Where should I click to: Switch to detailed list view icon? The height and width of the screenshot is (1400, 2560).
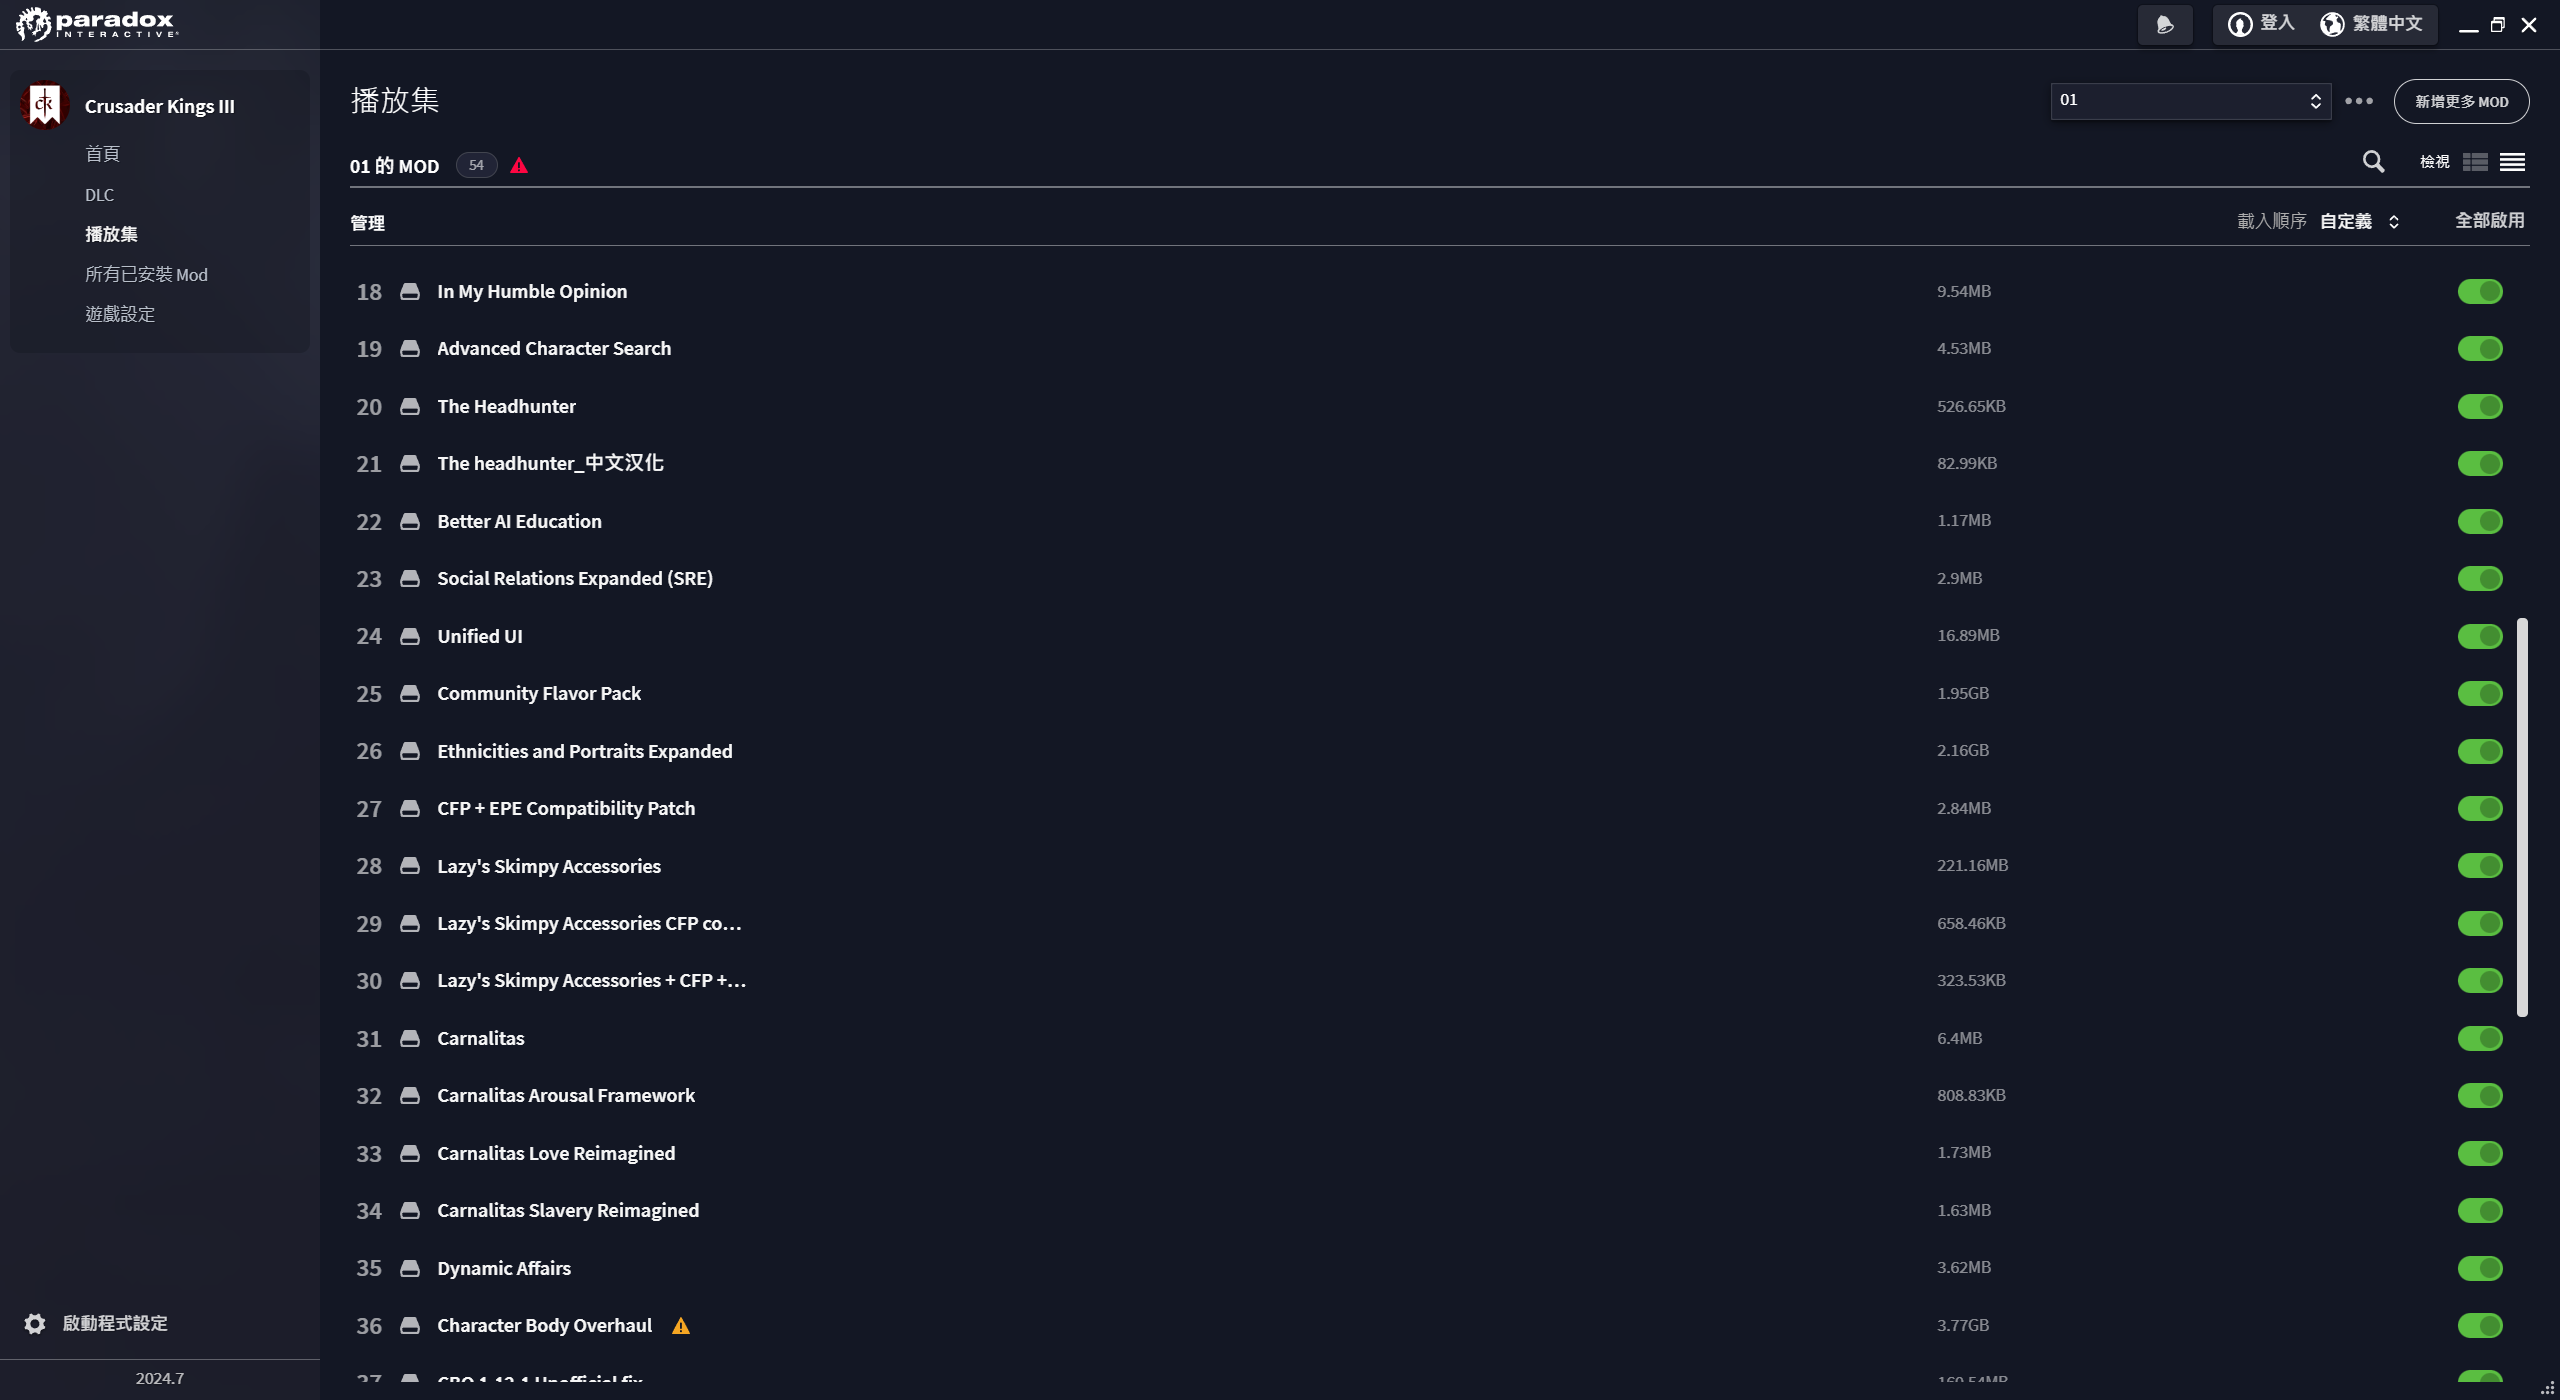tap(2475, 162)
